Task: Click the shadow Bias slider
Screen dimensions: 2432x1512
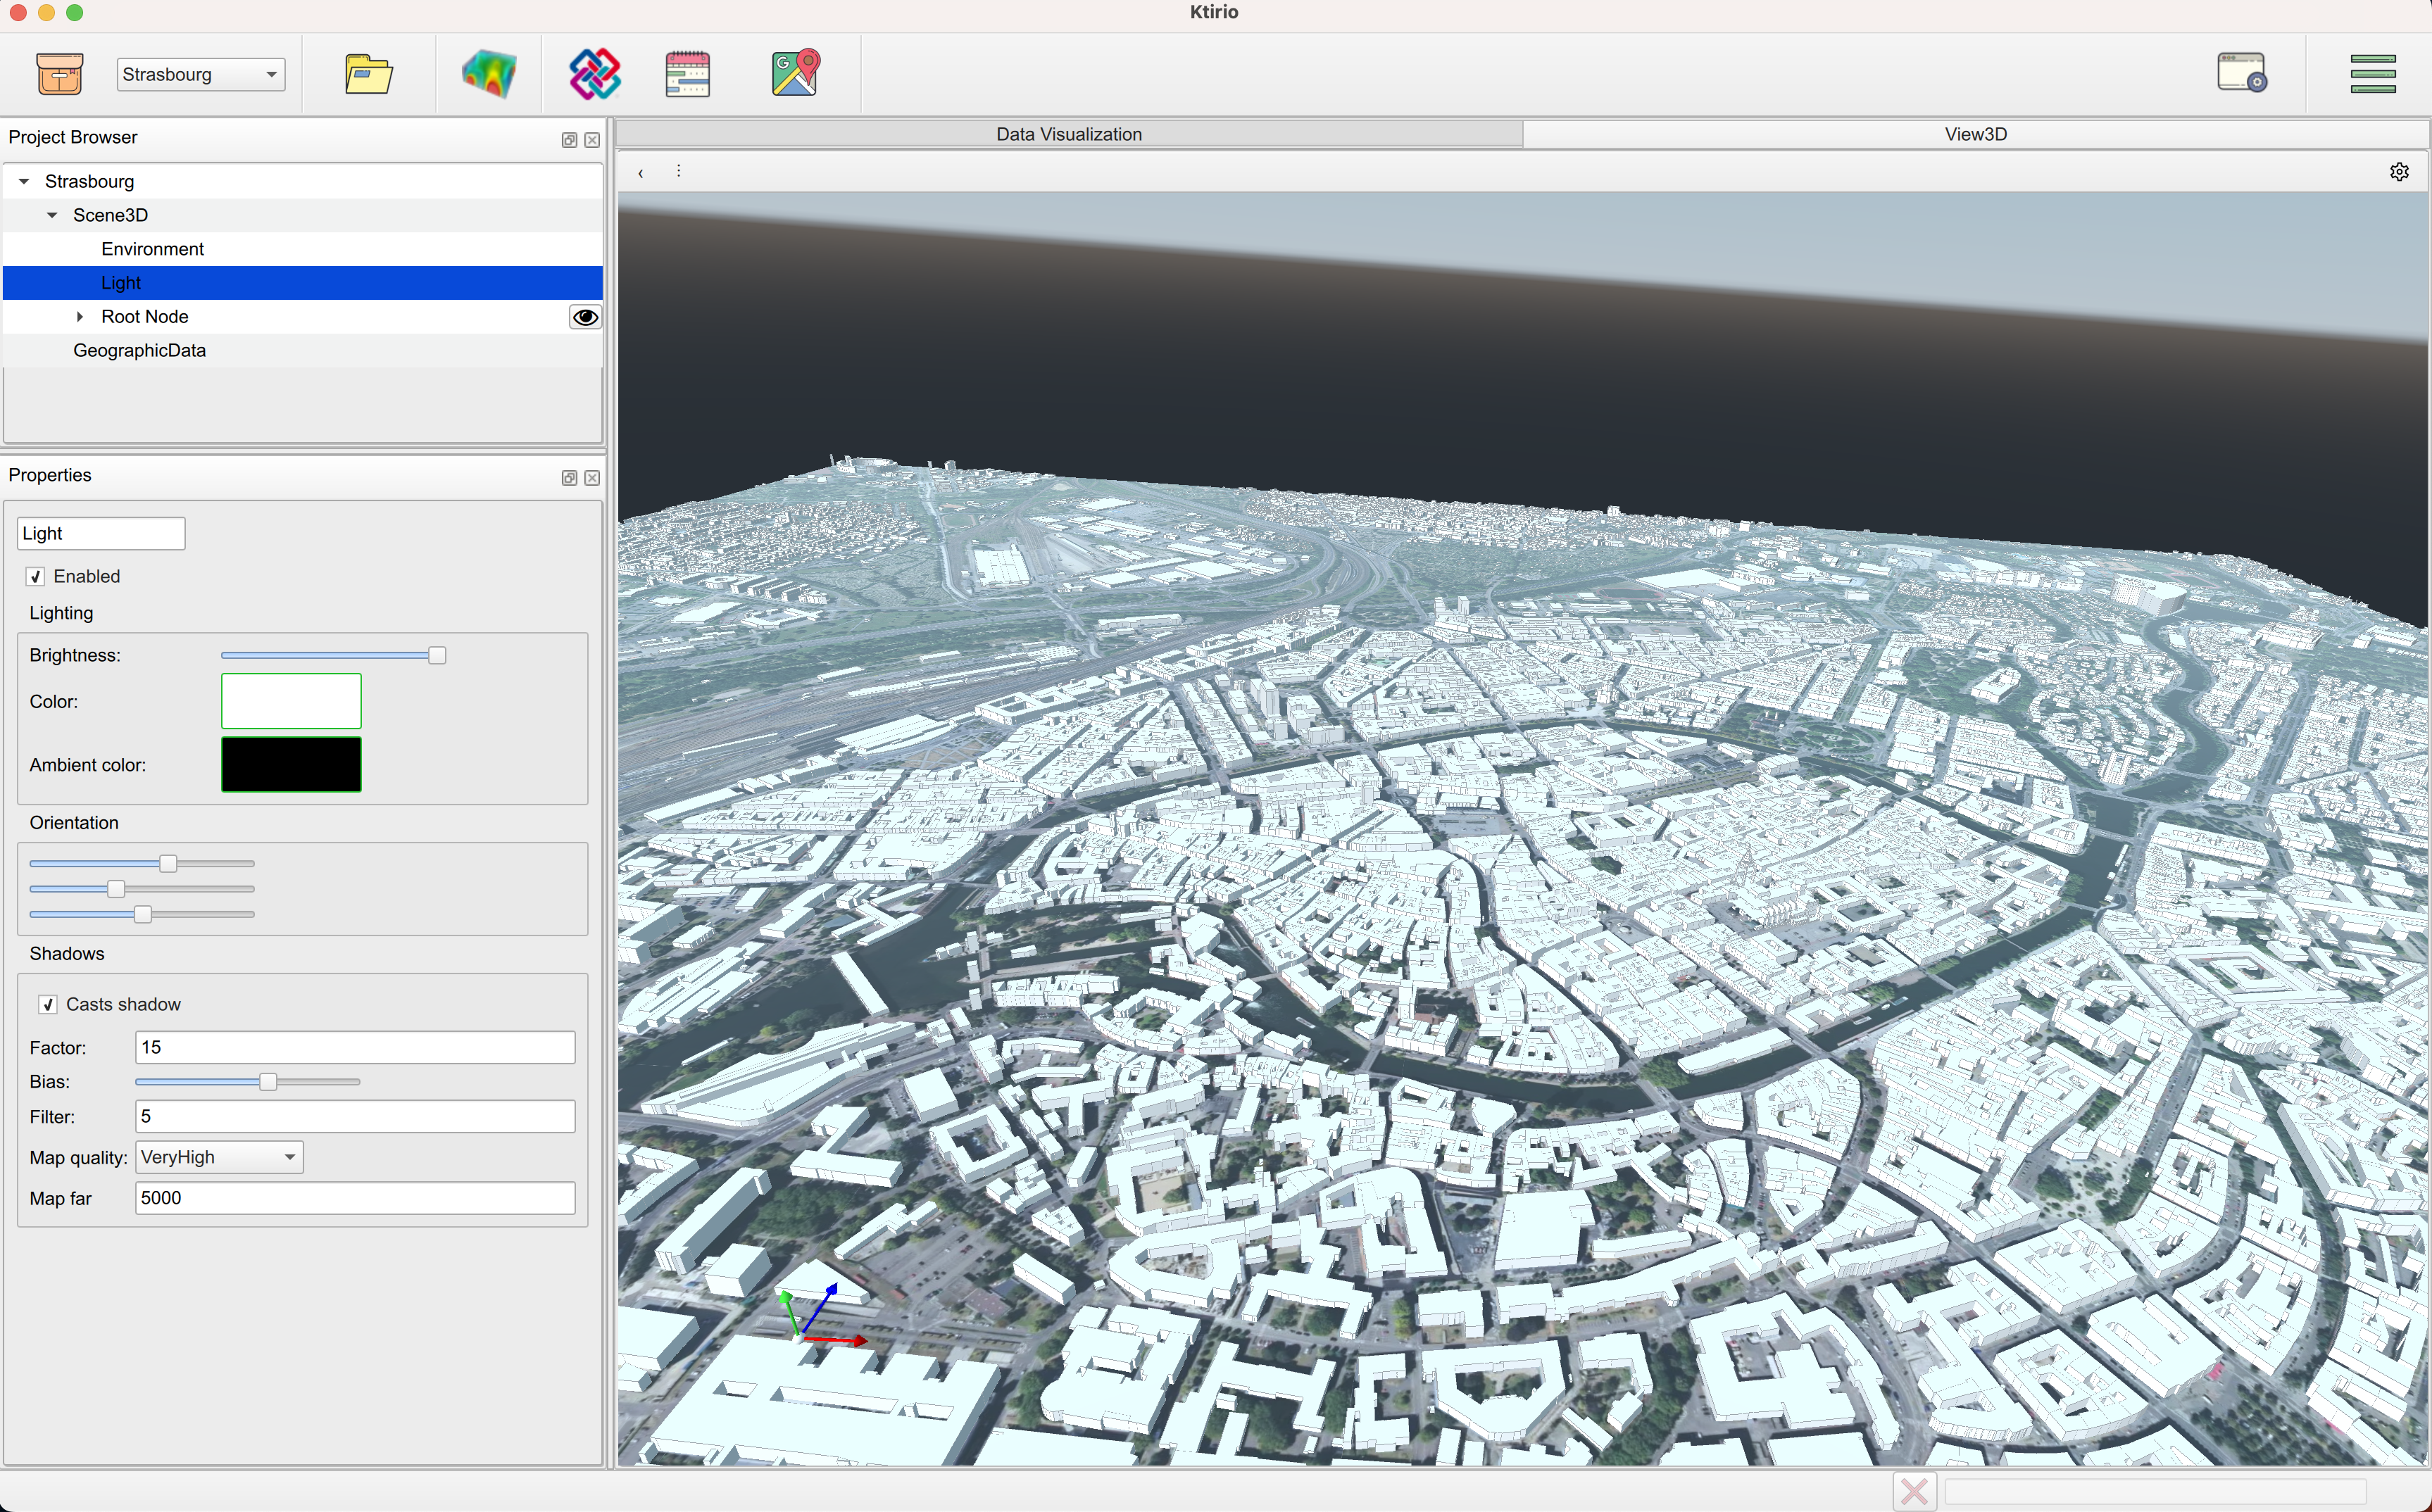Action: pos(248,1082)
